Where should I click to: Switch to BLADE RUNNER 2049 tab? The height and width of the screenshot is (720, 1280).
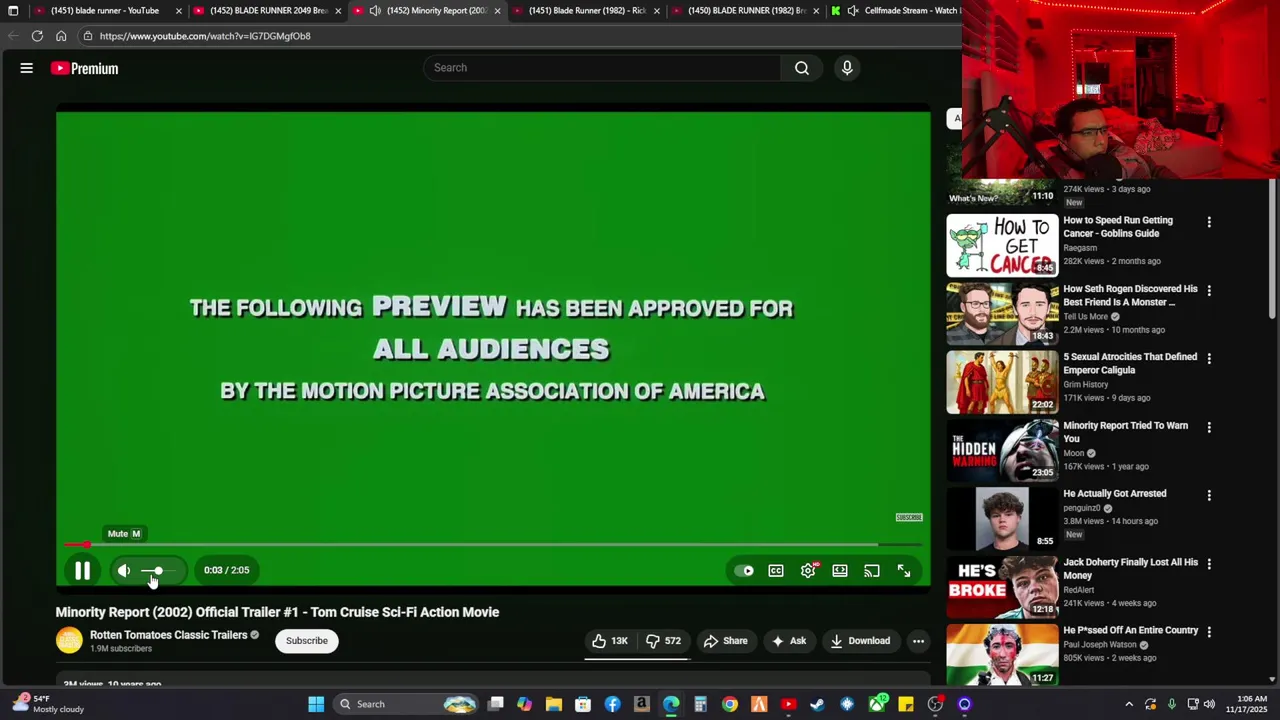pos(268,11)
